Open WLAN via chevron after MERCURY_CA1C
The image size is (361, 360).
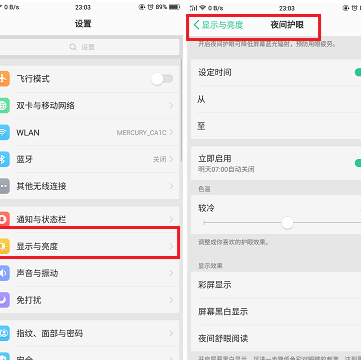pyautogui.click(x=171, y=133)
